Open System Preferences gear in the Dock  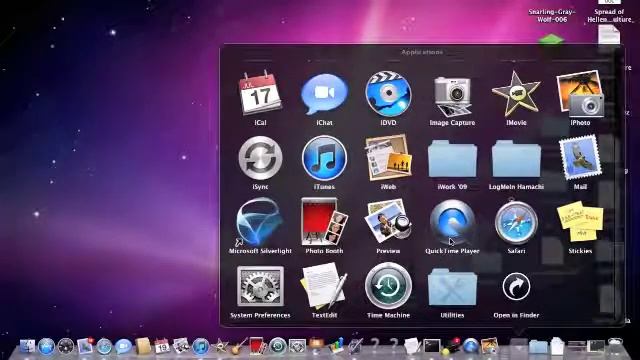[x=297, y=346]
